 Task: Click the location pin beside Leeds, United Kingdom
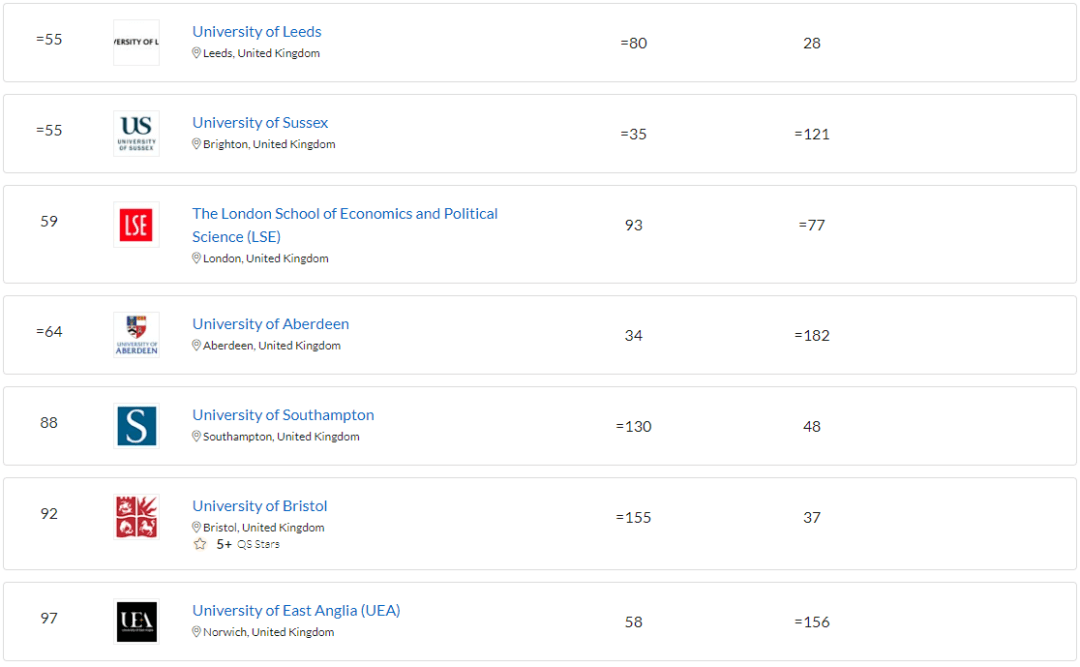(x=196, y=53)
